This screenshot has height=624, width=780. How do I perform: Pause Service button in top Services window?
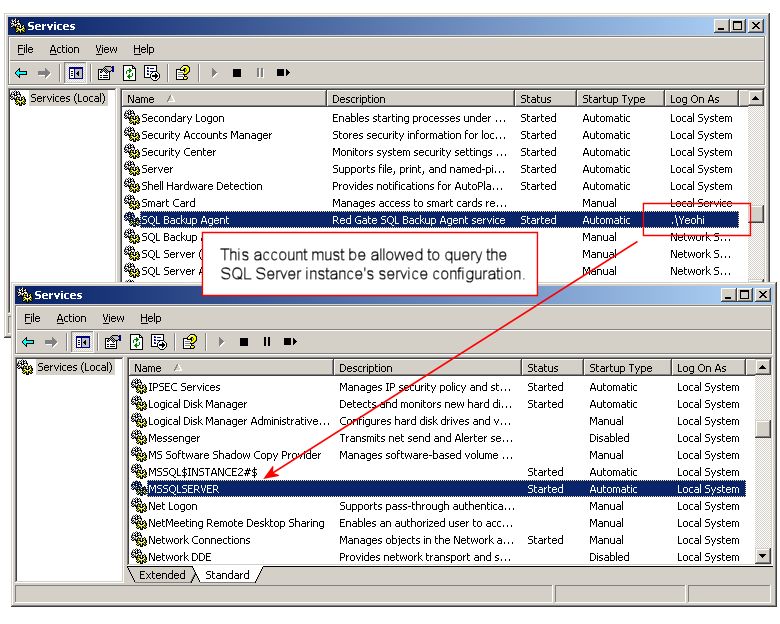click(x=260, y=73)
